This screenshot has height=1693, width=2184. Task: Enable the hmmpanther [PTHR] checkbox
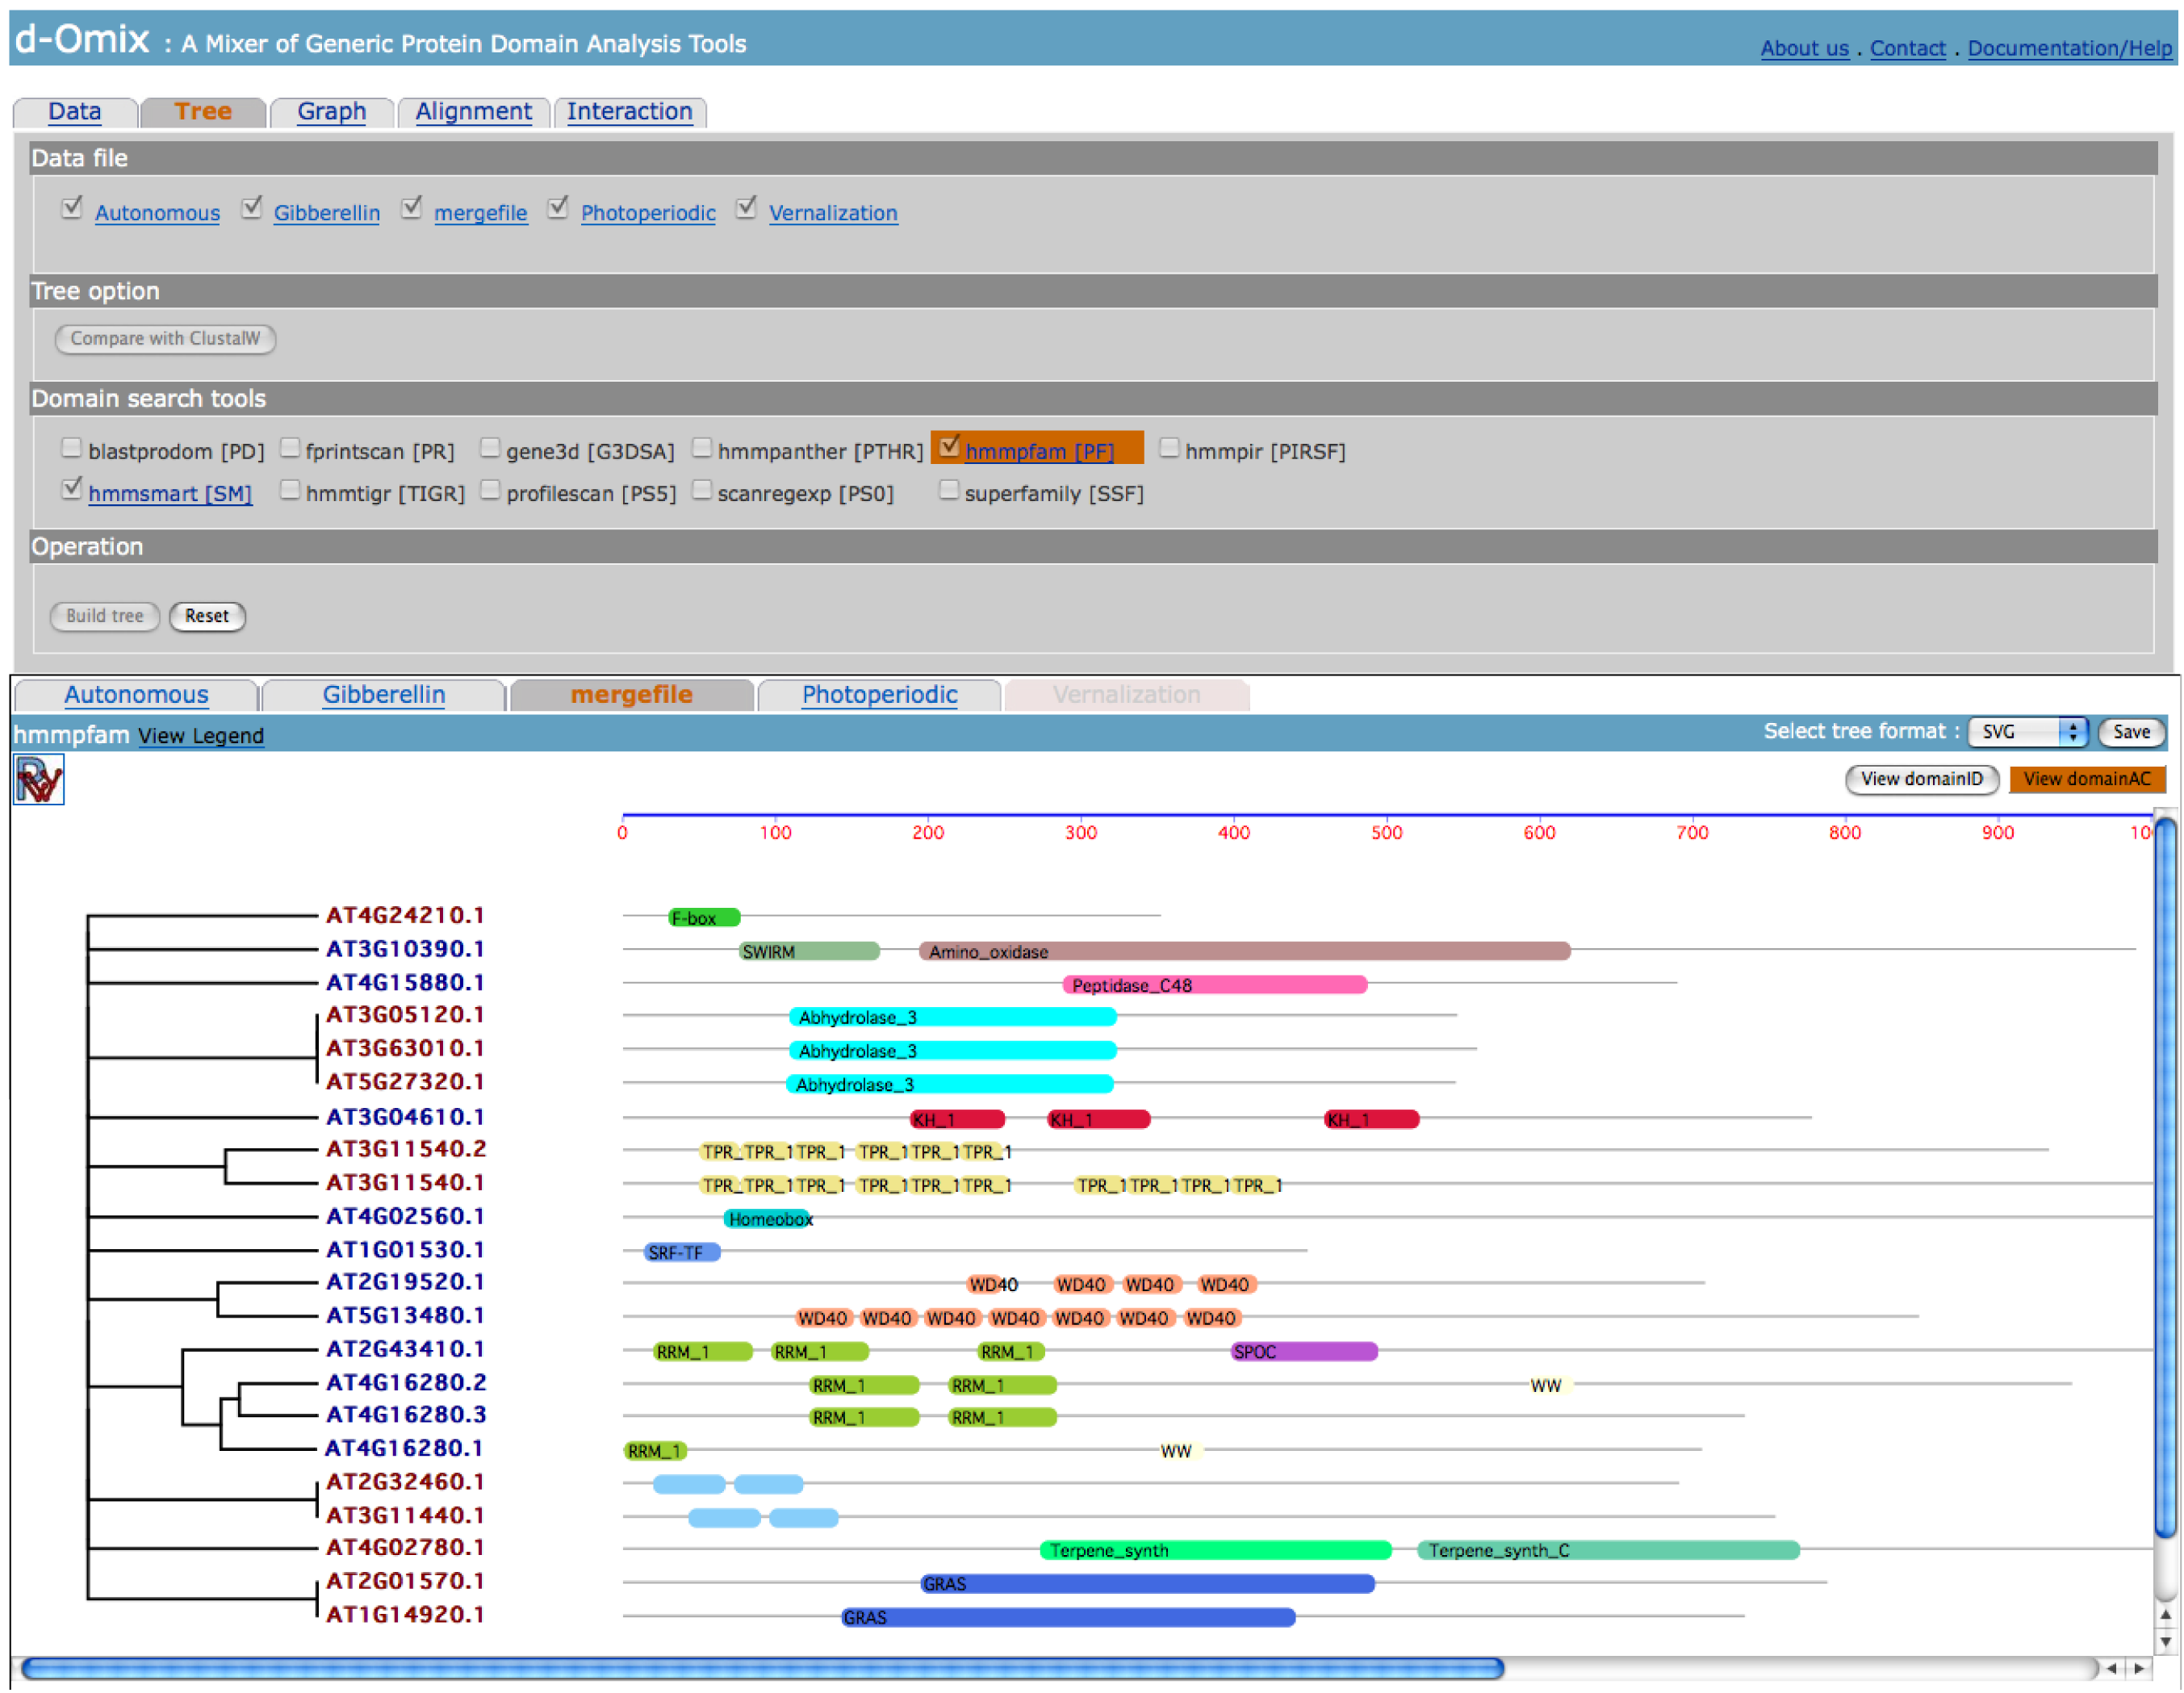[x=703, y=447]
